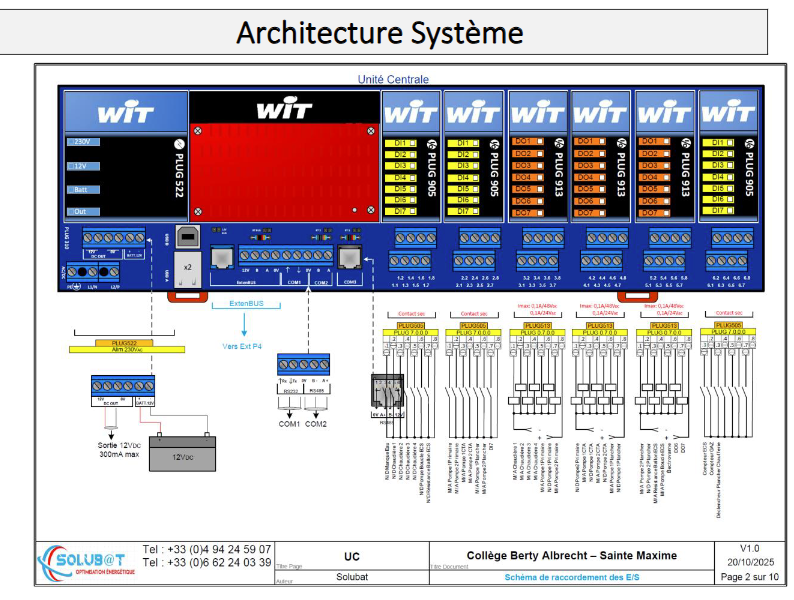Click the blue arrow pointing to Vers Ext P4

click(x=244, y=325)
